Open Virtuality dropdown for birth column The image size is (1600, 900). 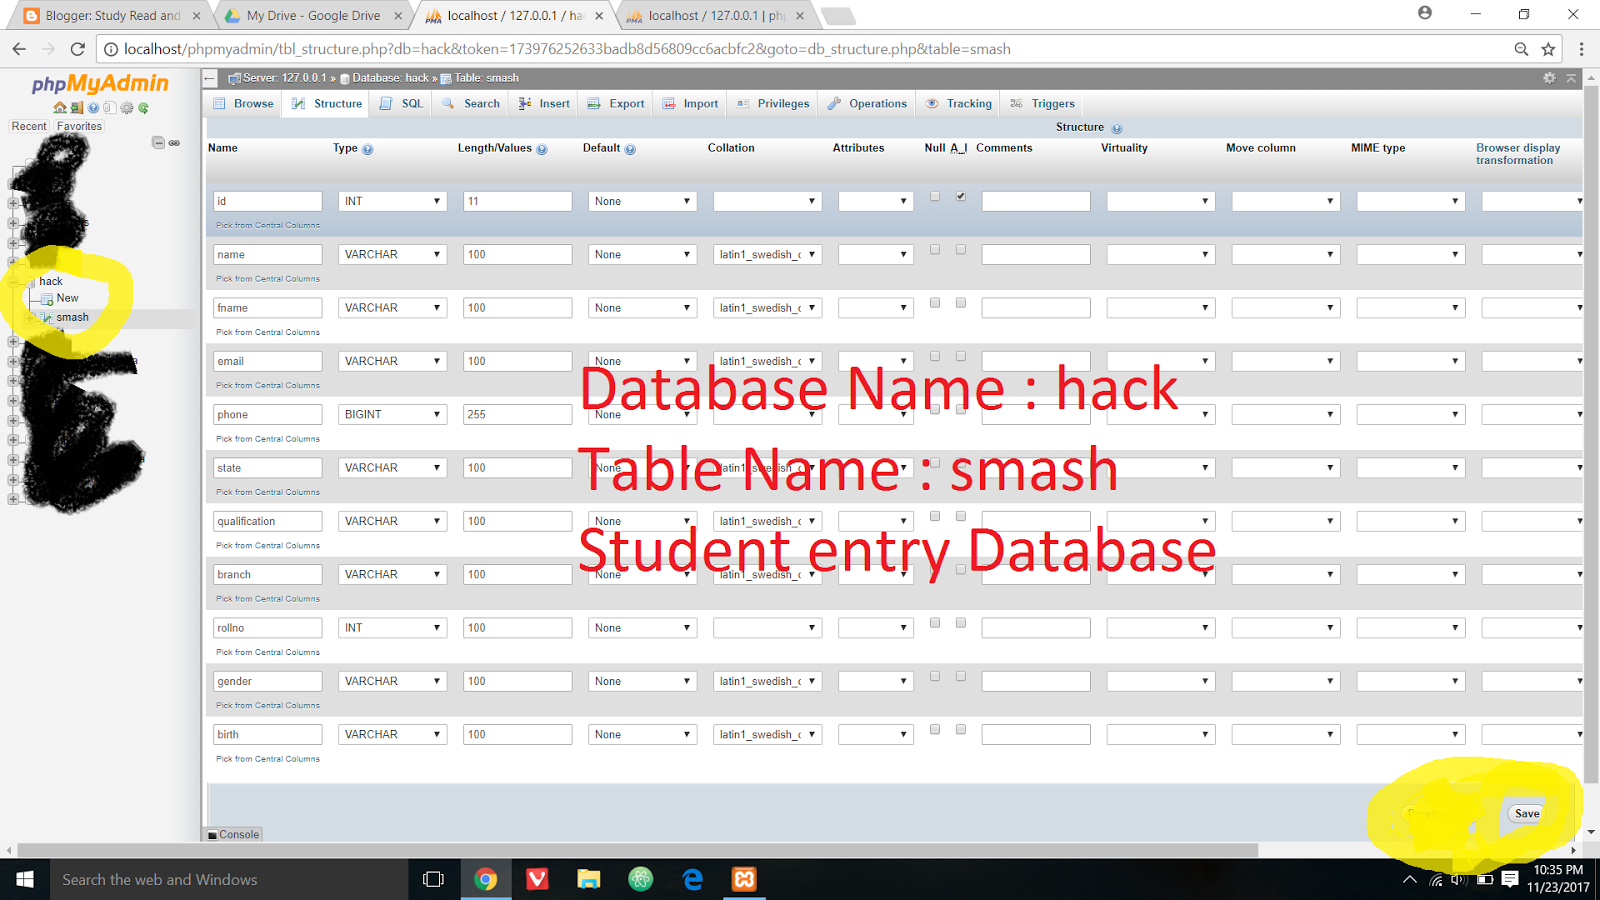coord(1161,734)
